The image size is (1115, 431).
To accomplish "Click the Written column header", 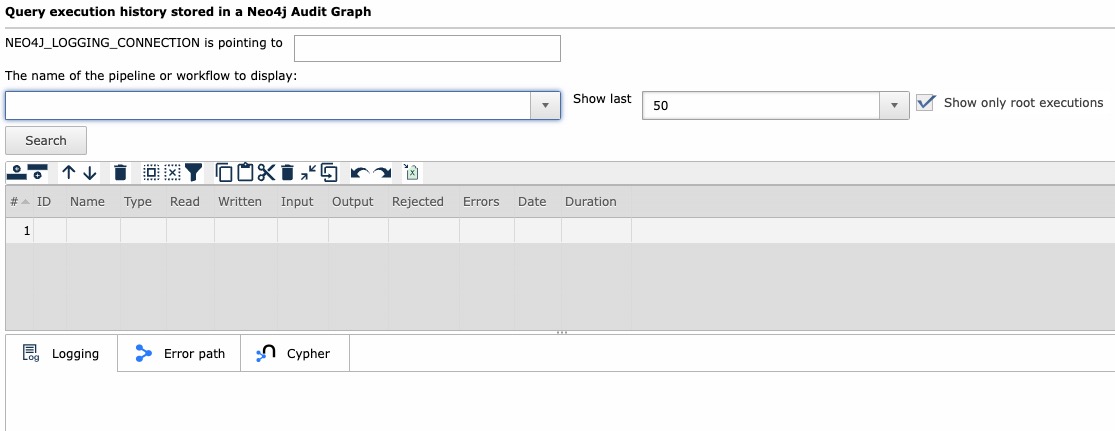I will pyautogui.click(x=246, y=201).
